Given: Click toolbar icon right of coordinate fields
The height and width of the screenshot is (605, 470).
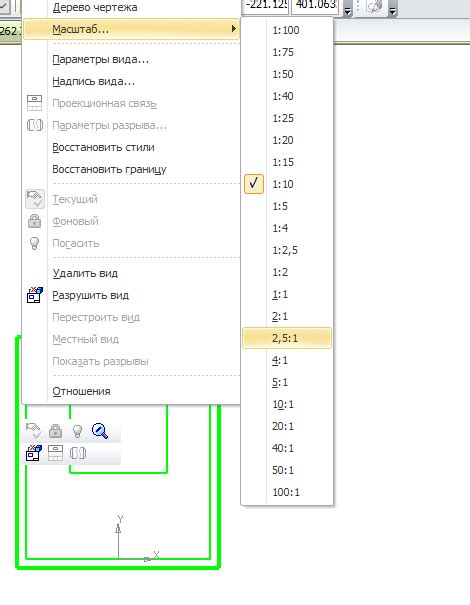Looking at the screenshot, I should (x=374, y=6).
